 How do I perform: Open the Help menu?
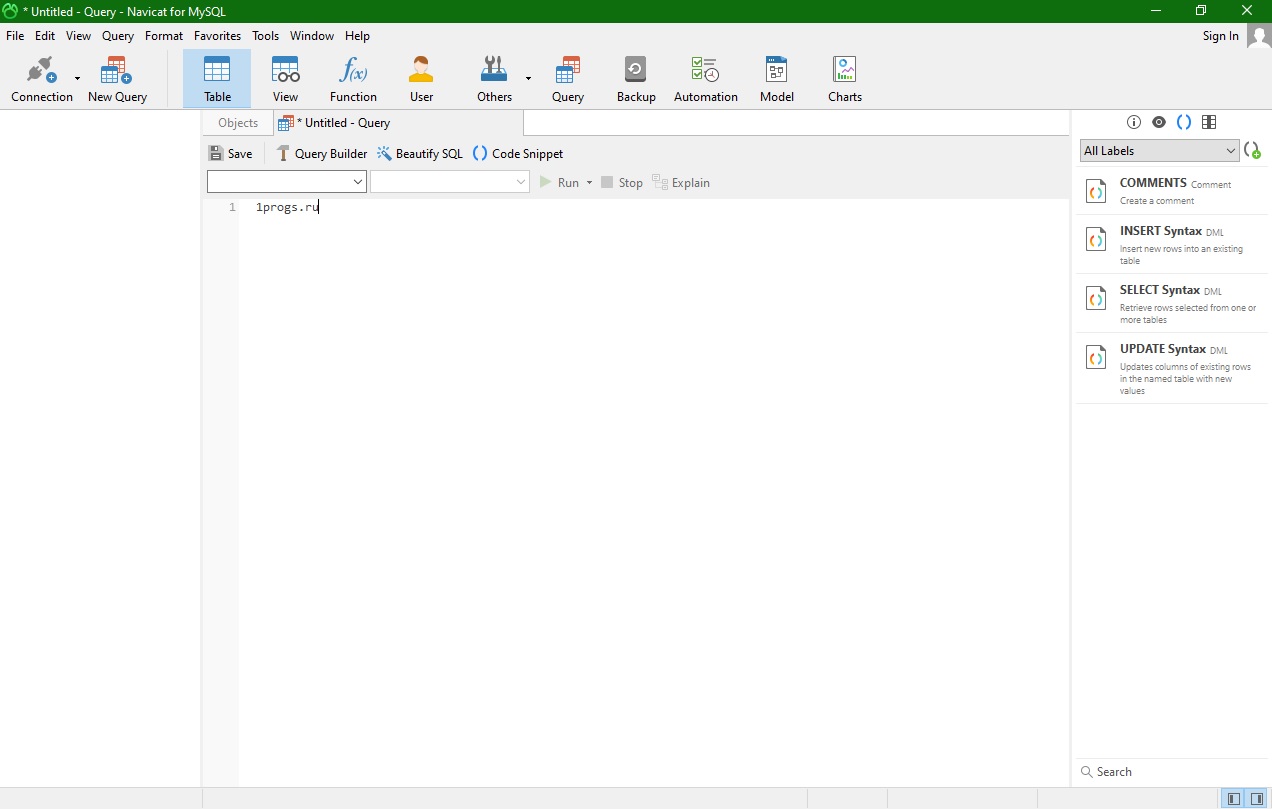(357, 36)
